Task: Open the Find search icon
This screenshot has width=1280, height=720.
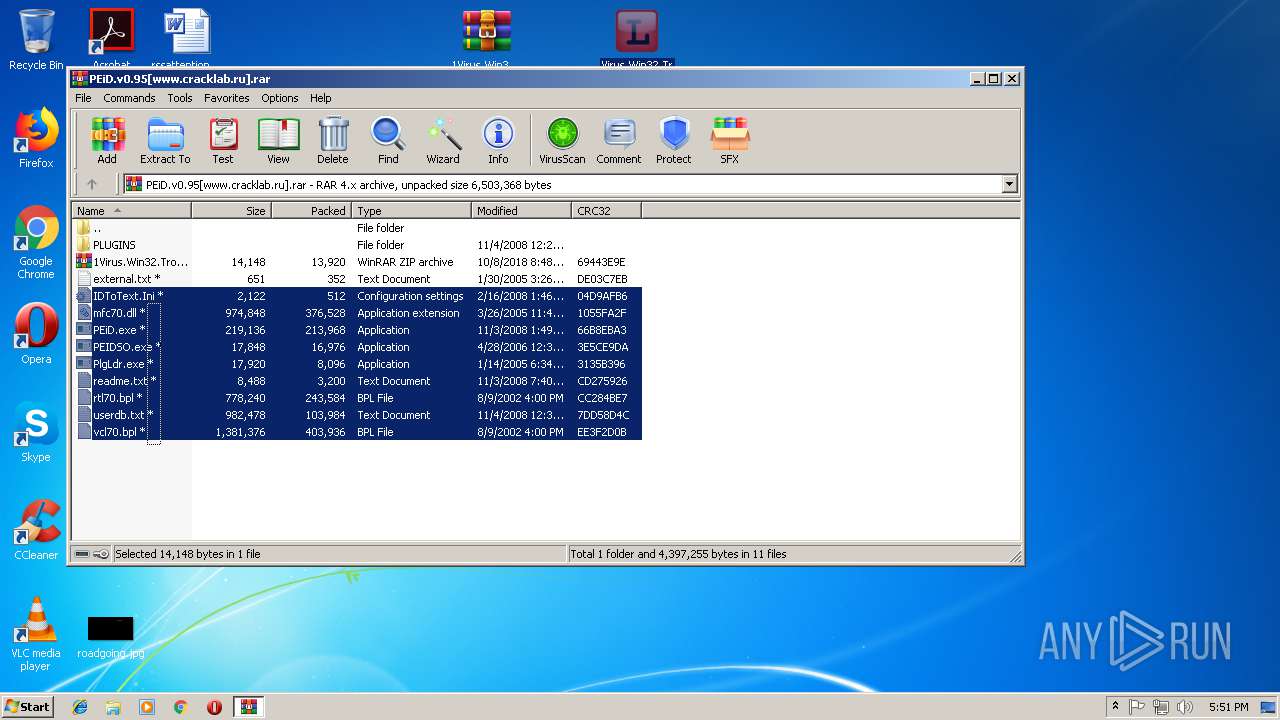Action: [x=388, y=140]
